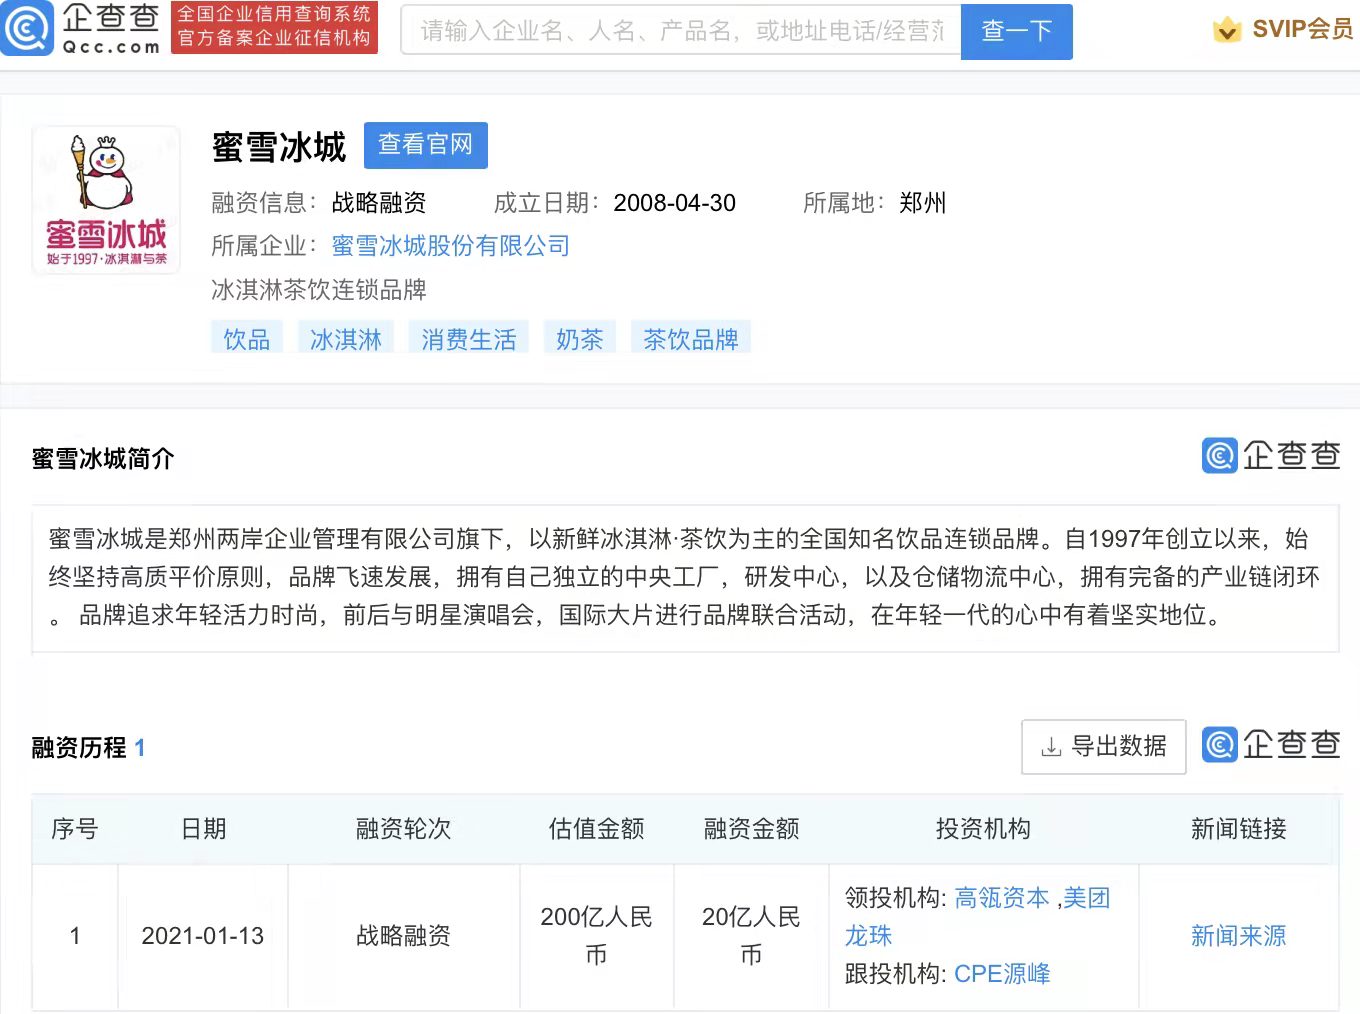Click the 蜜雪冰城简介 section heading
The image size is (1360, 1014).
tap(103, 459)
